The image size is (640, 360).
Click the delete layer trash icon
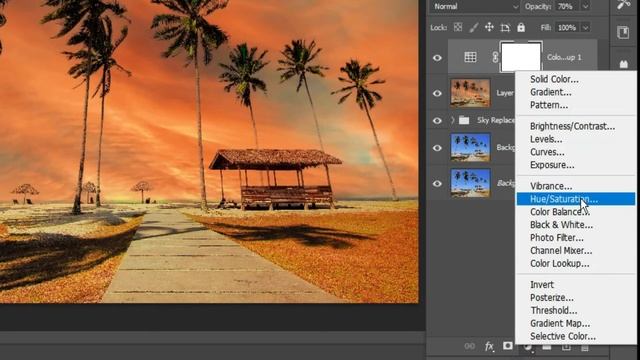[x=585, y=347]
